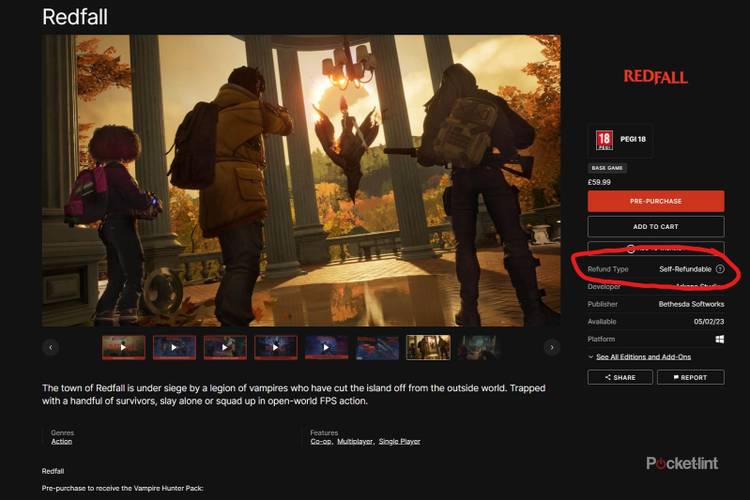This screenshot has height=500, width=750.
Task: Open the Co-op feature link
Action: [321, 441]
